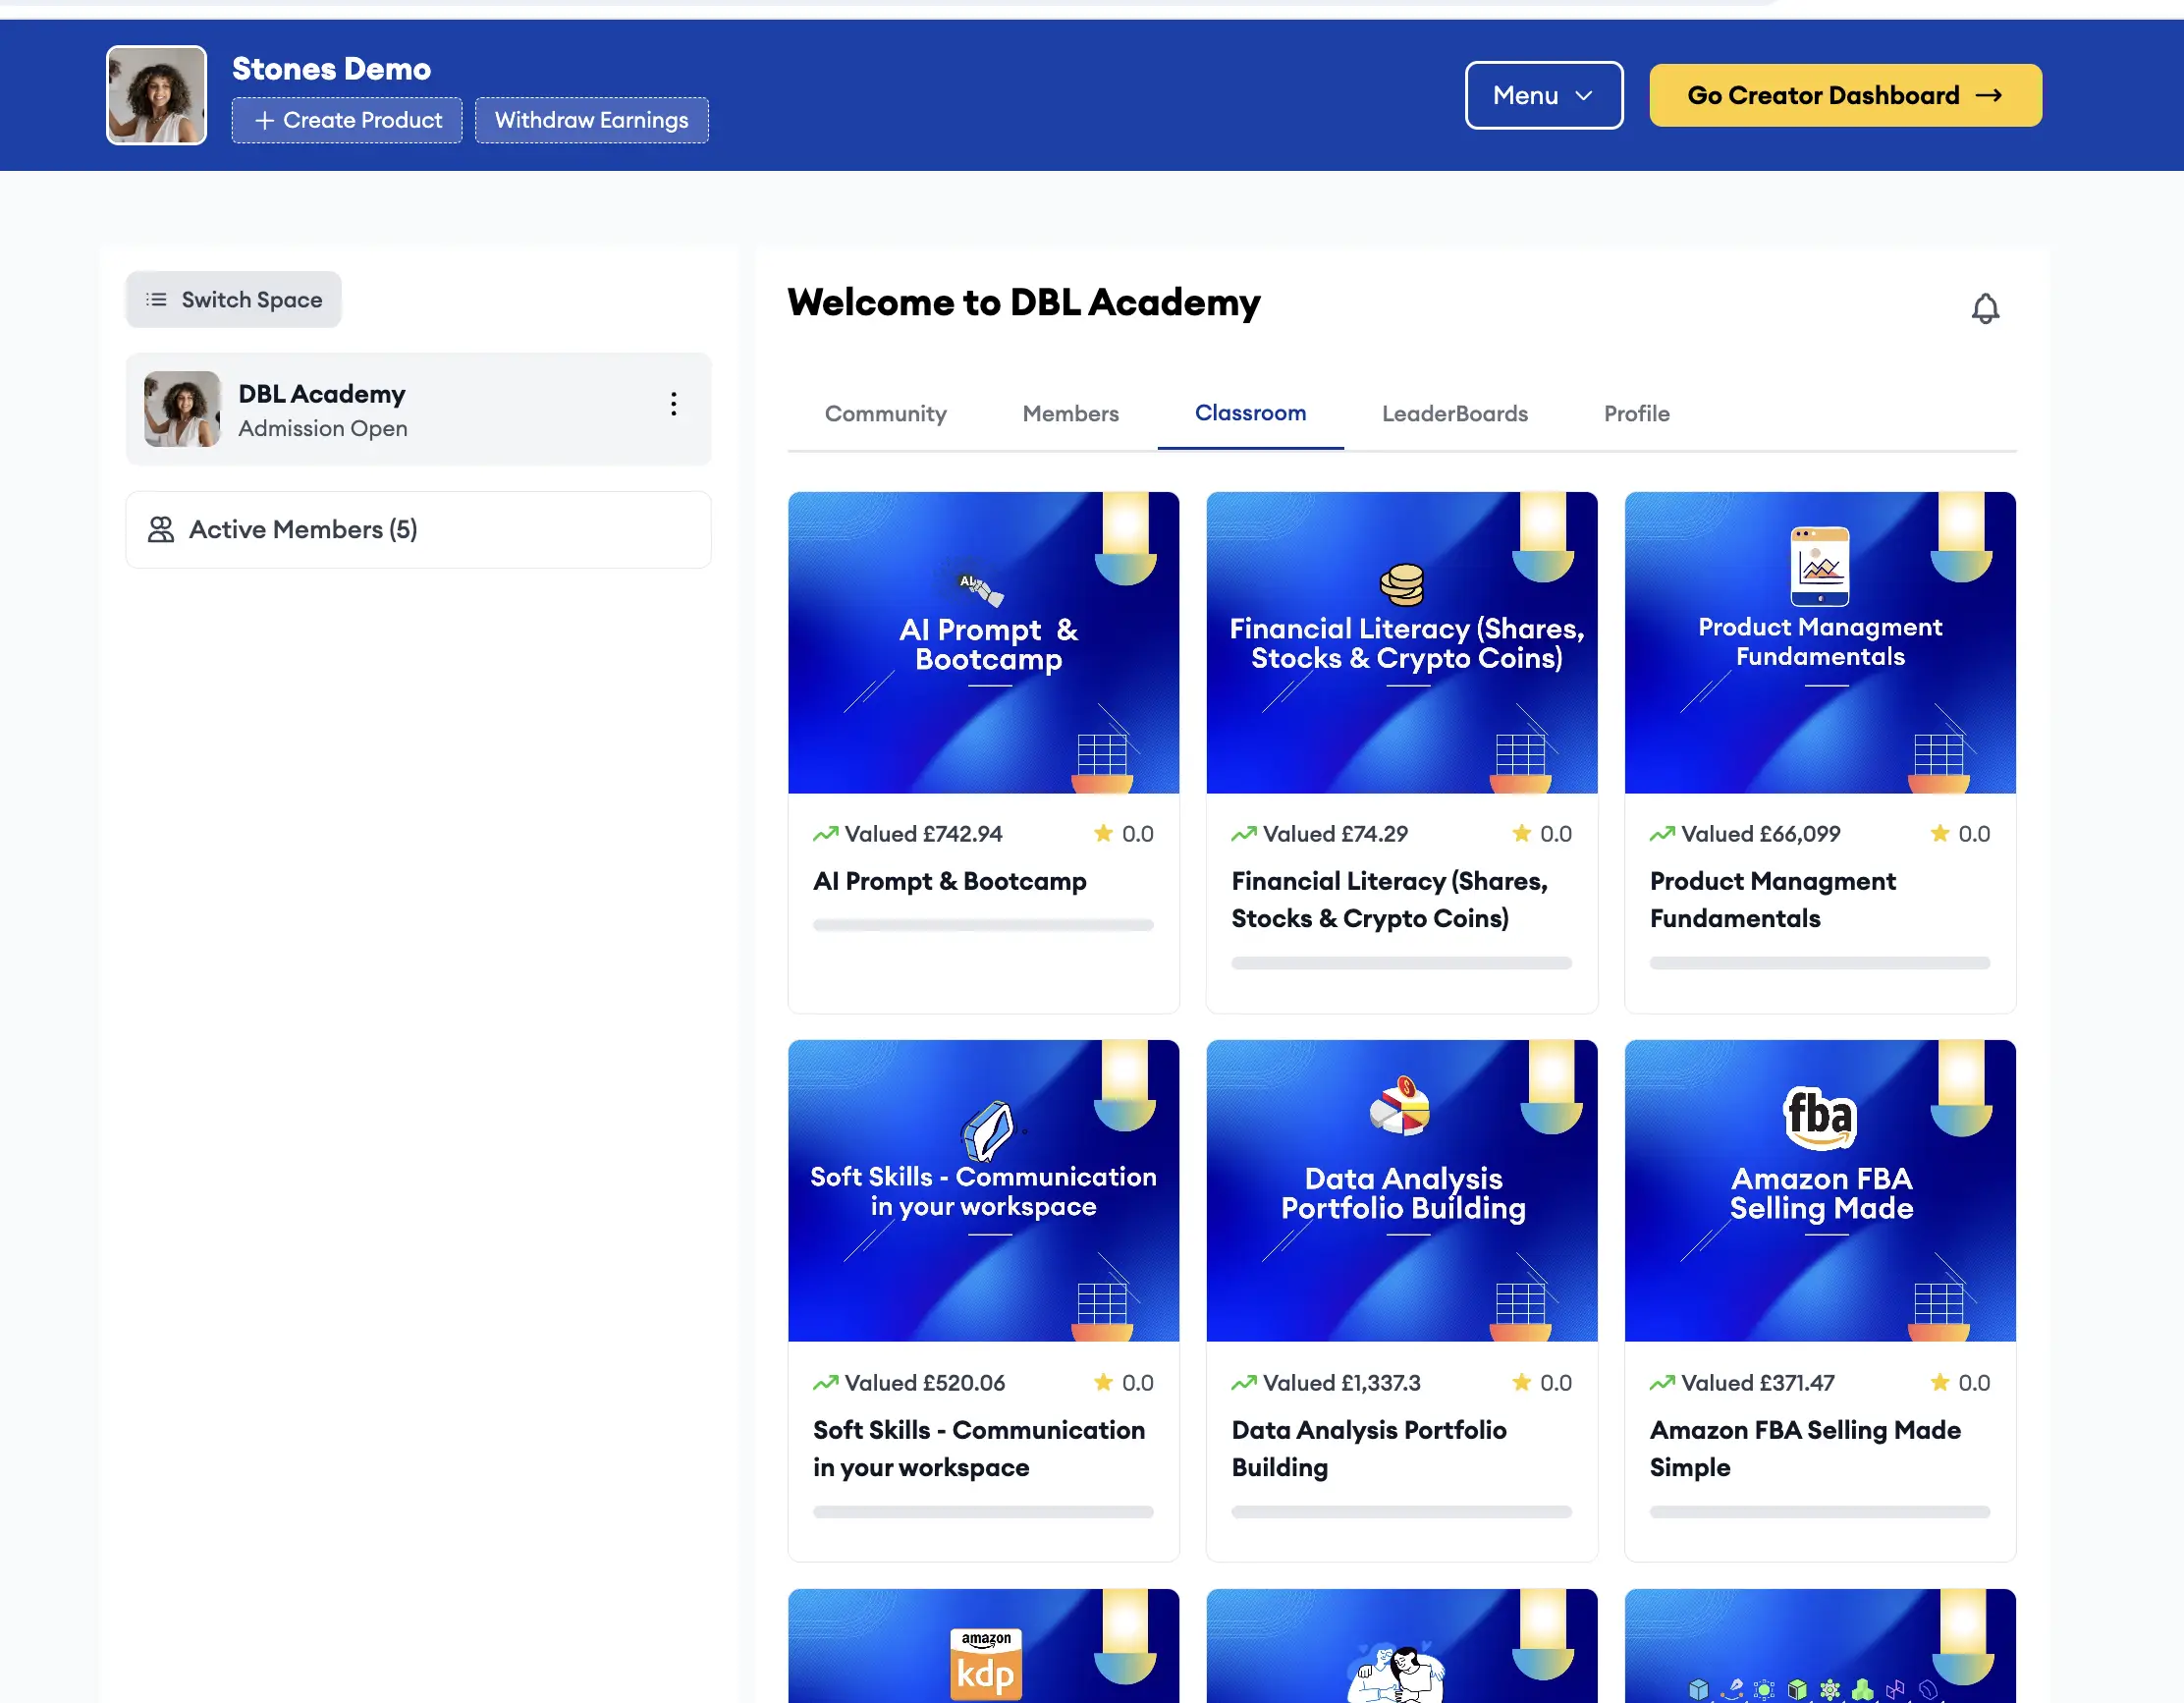Click the Active Members people icon

[161, 529]
